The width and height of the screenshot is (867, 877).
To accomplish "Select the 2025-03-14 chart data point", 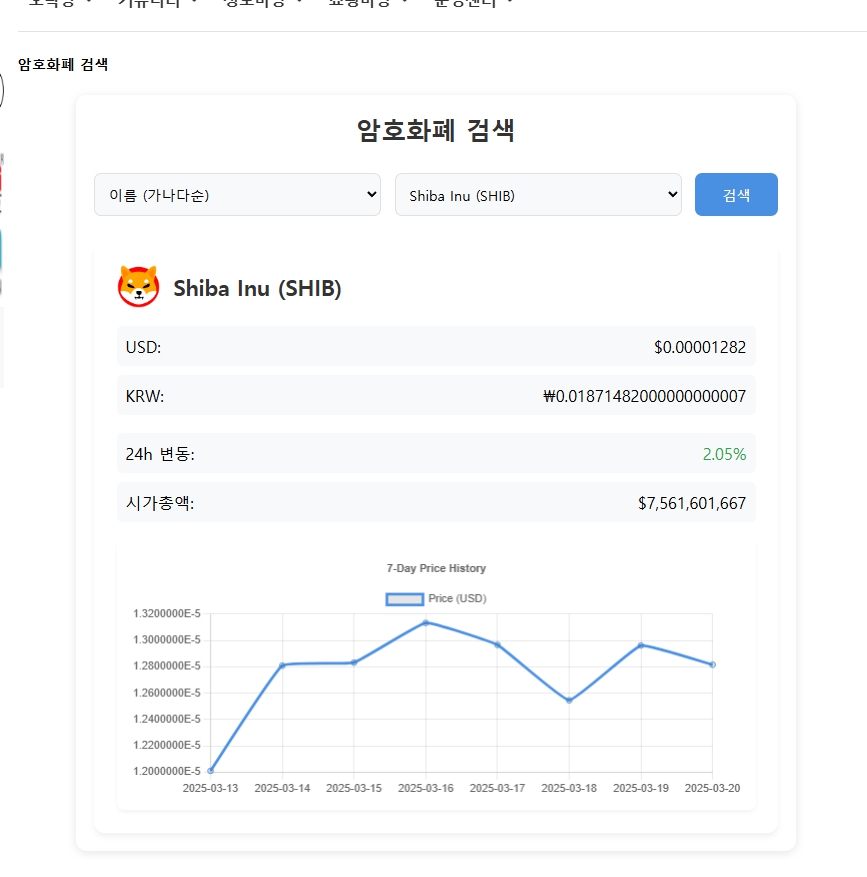I will (x=283, y=665).
